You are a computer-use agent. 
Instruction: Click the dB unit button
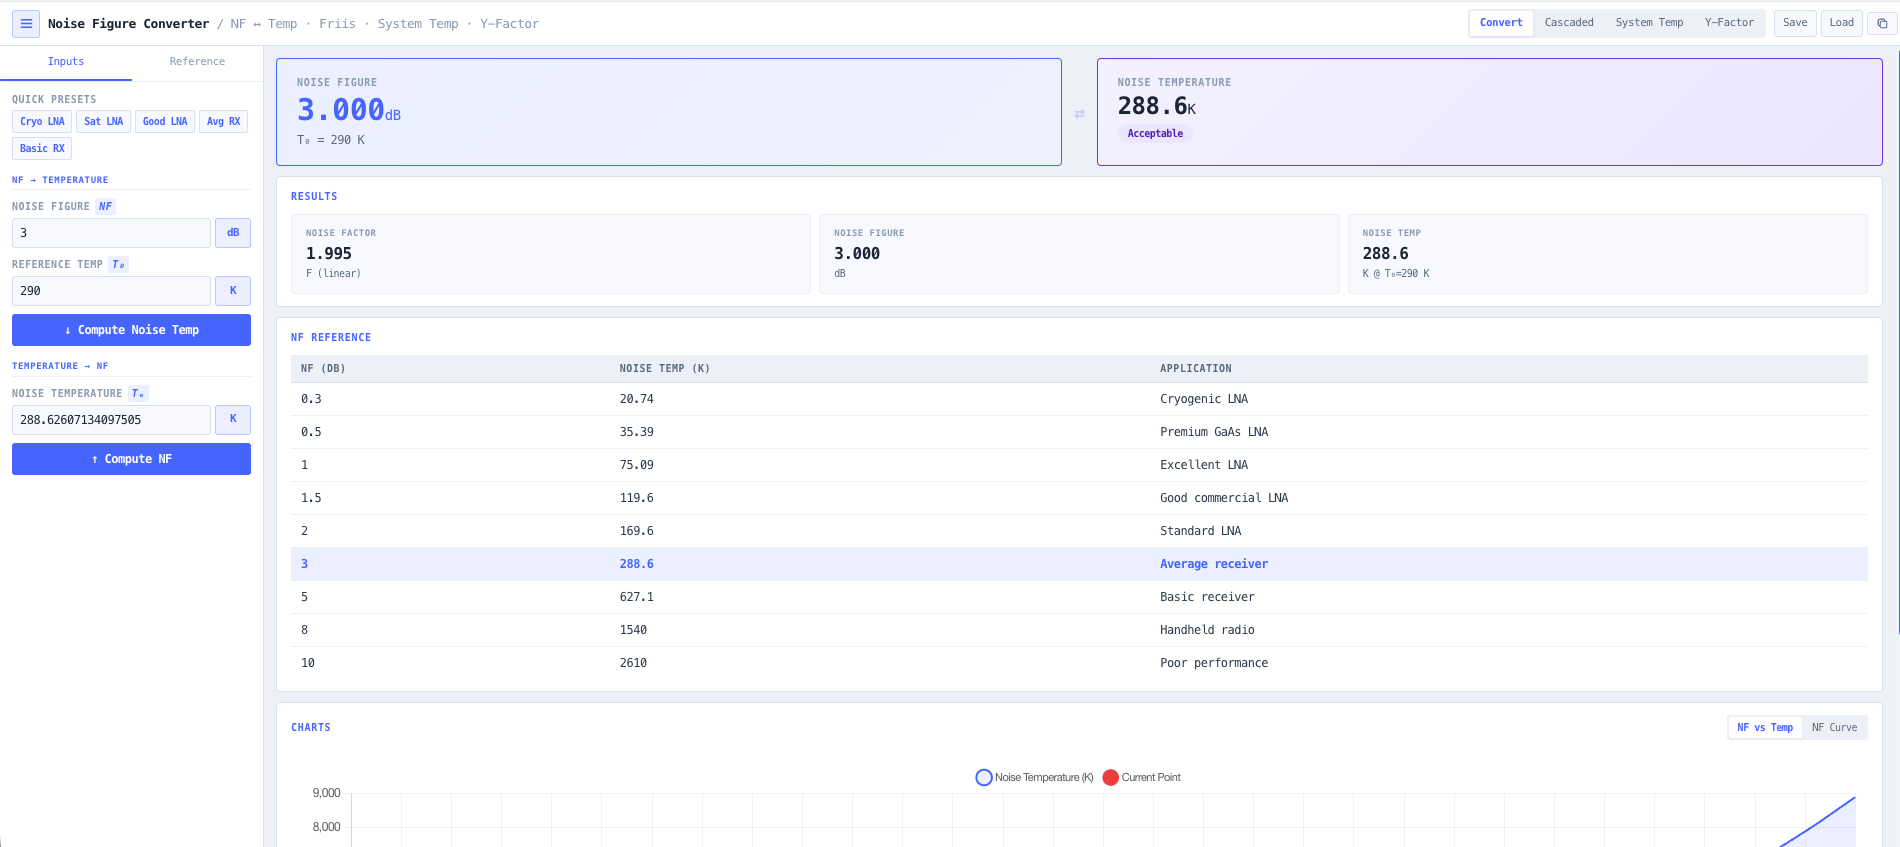click(x=233, y=233)
